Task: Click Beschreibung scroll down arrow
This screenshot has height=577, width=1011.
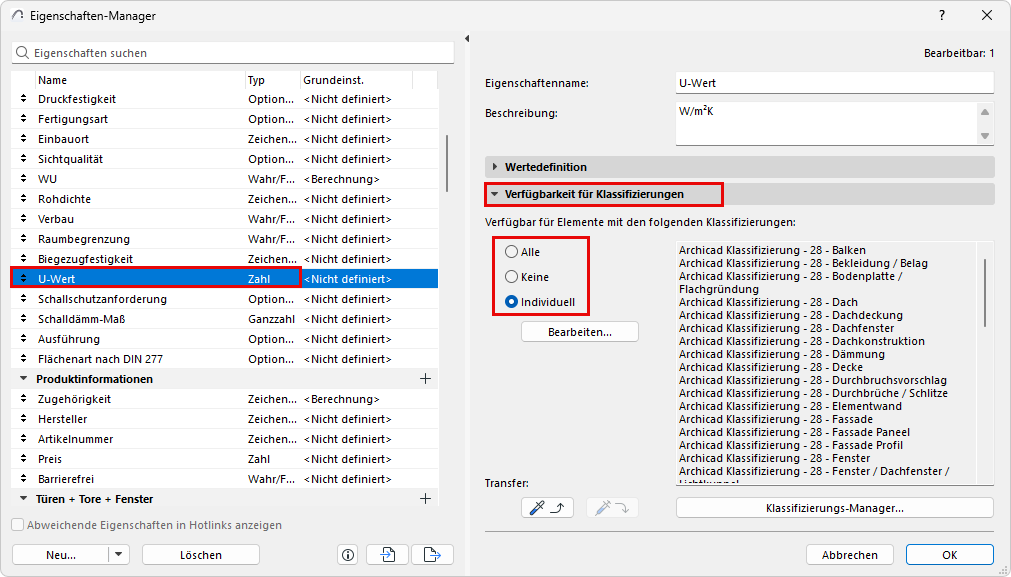Action: [985, 135]
